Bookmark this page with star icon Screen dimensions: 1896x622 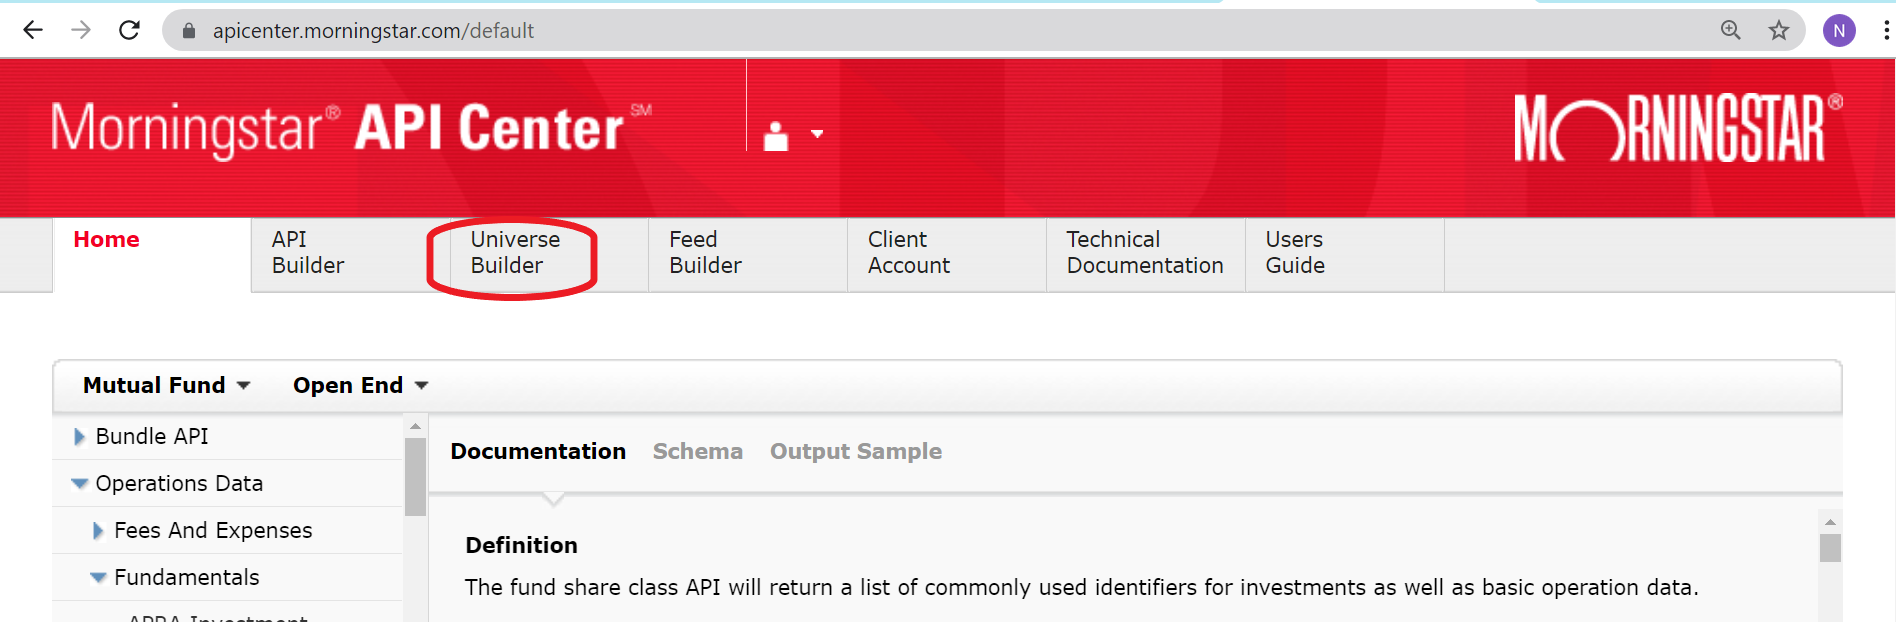[1778, 30]
